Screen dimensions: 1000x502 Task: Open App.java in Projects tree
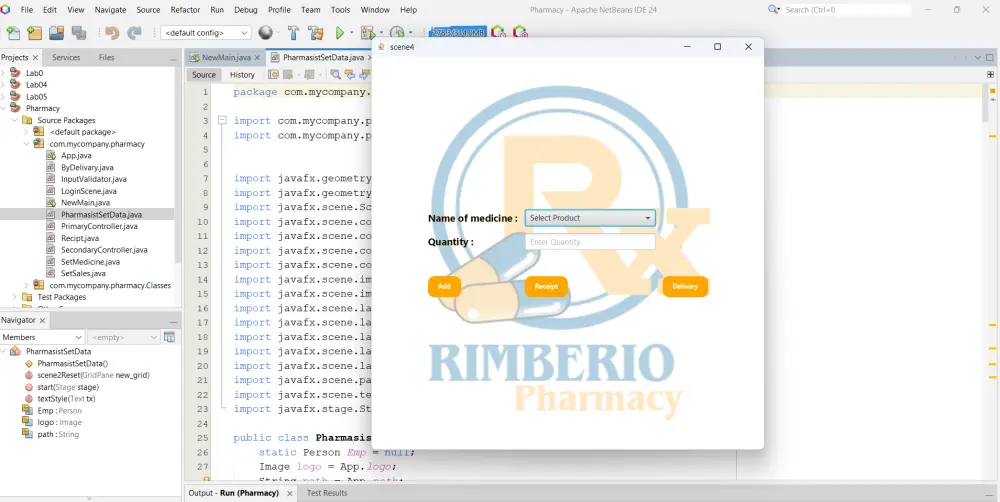(x=76, y=156)
